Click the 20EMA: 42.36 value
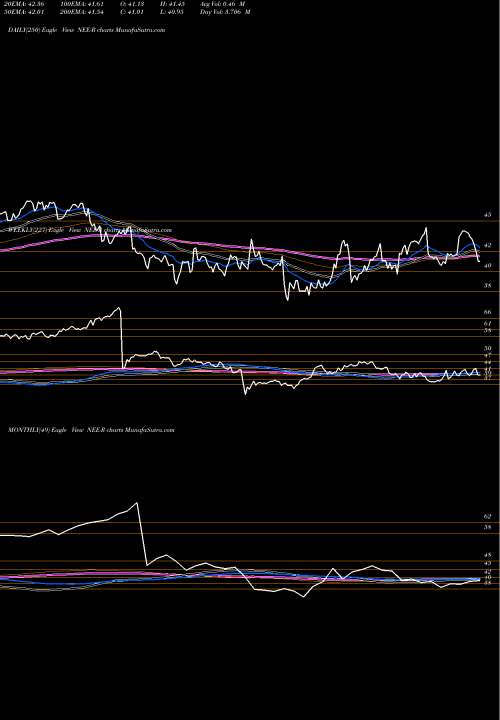Image resolution: width=500 pixels, height=720 pixels. (x=24, y=4)
